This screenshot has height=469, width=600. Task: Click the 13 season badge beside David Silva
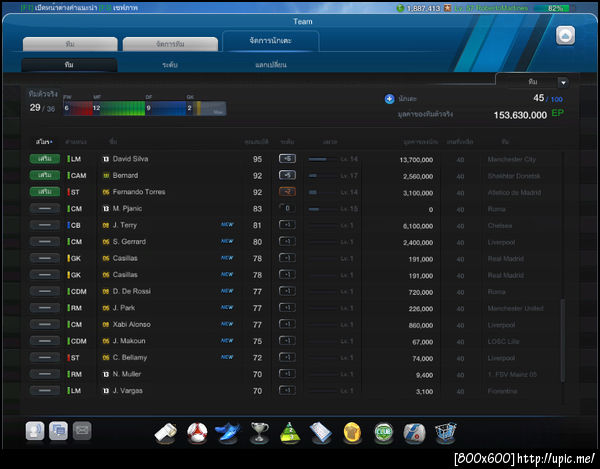106,159
